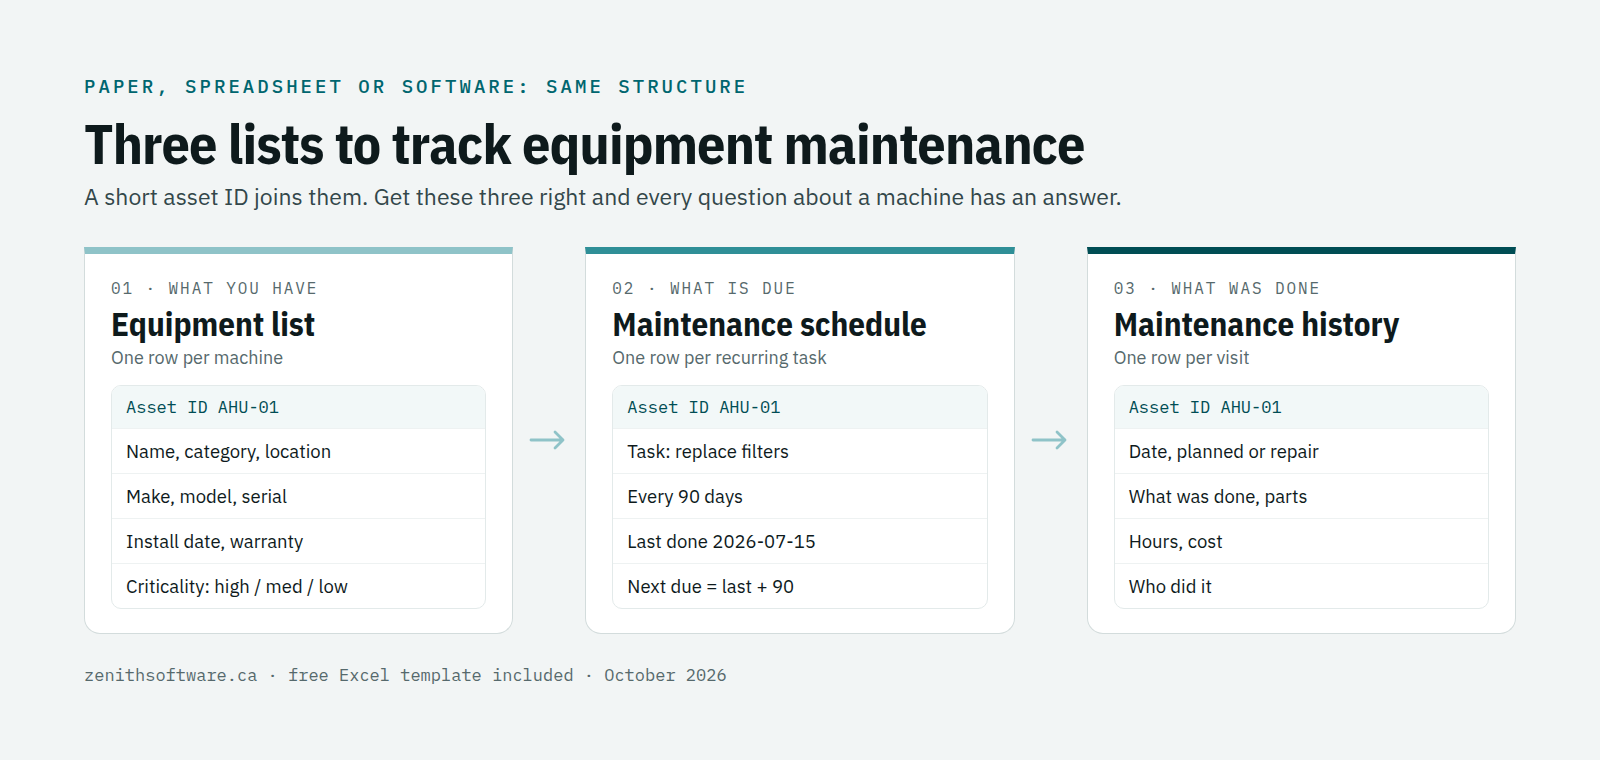This screenshot has width=1600, height=760.
Task: Select 'Asset ID AHU-01' in Maintenance schedule card
Action: (800, 407)
